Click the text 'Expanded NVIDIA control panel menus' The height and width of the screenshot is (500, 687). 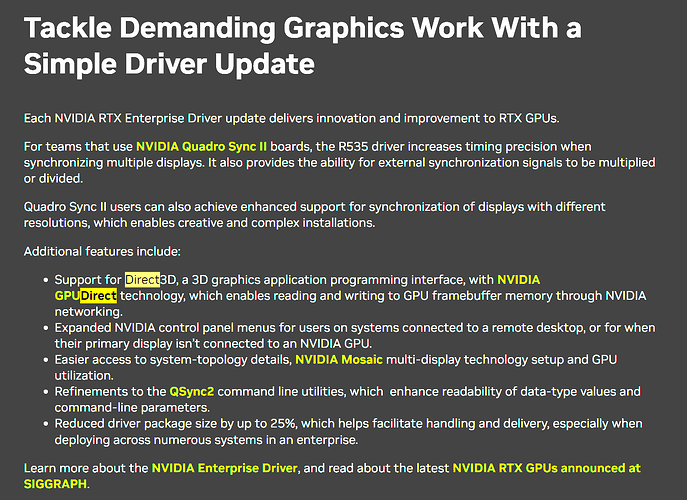pos(165,328)
